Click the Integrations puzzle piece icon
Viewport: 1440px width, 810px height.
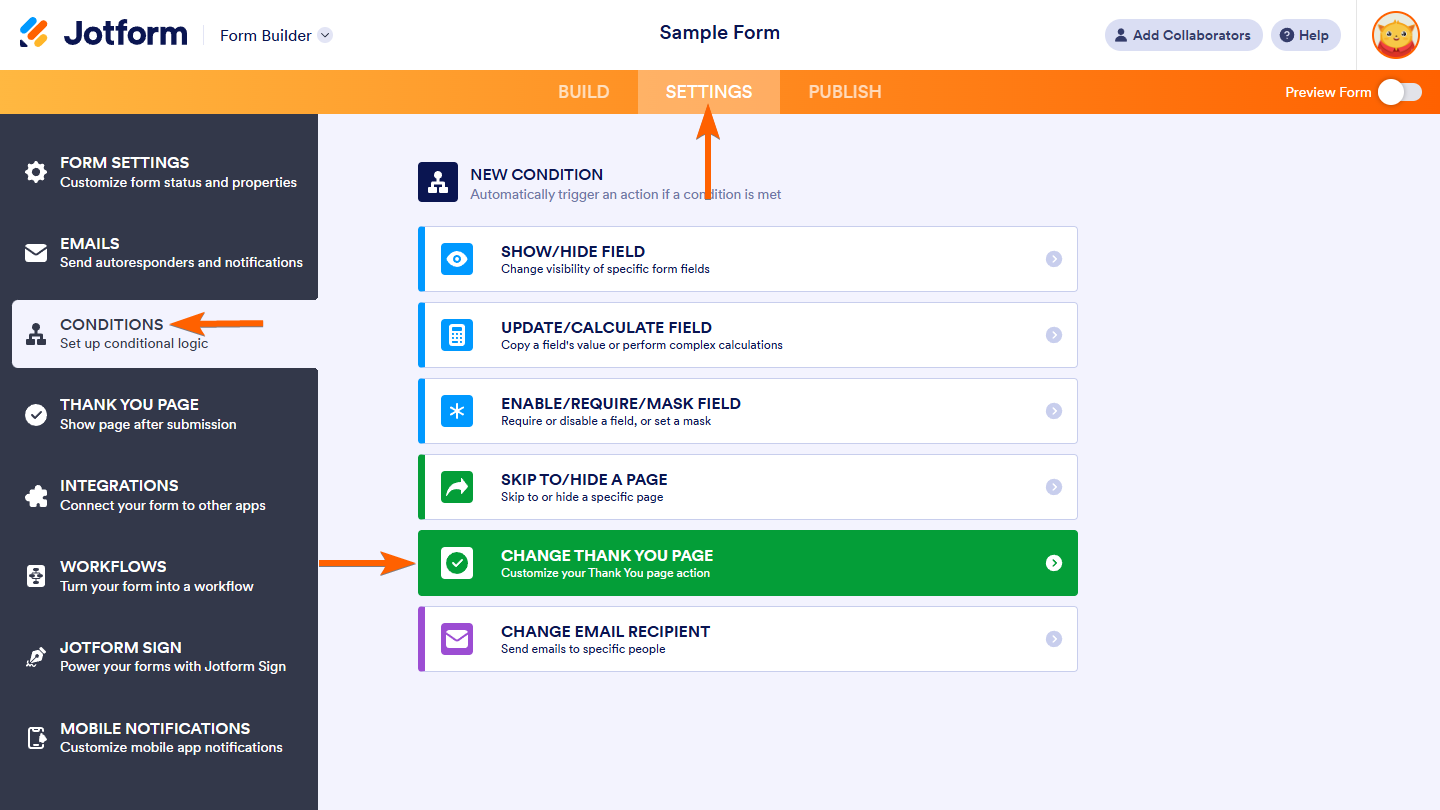pyautogui.click(x=36, y=495)
